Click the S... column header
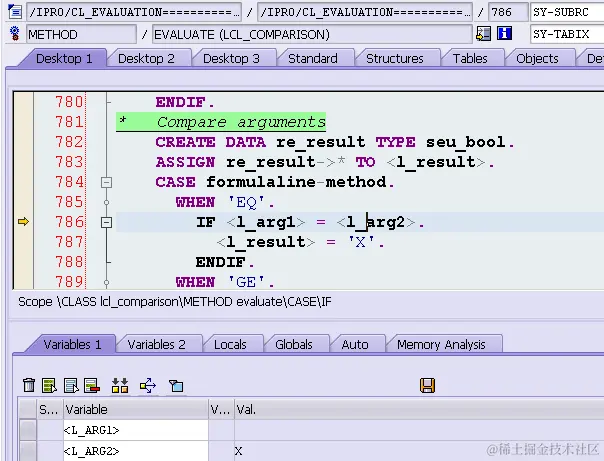This screenshot has width=604, height=461. click(x=50, y=409)
